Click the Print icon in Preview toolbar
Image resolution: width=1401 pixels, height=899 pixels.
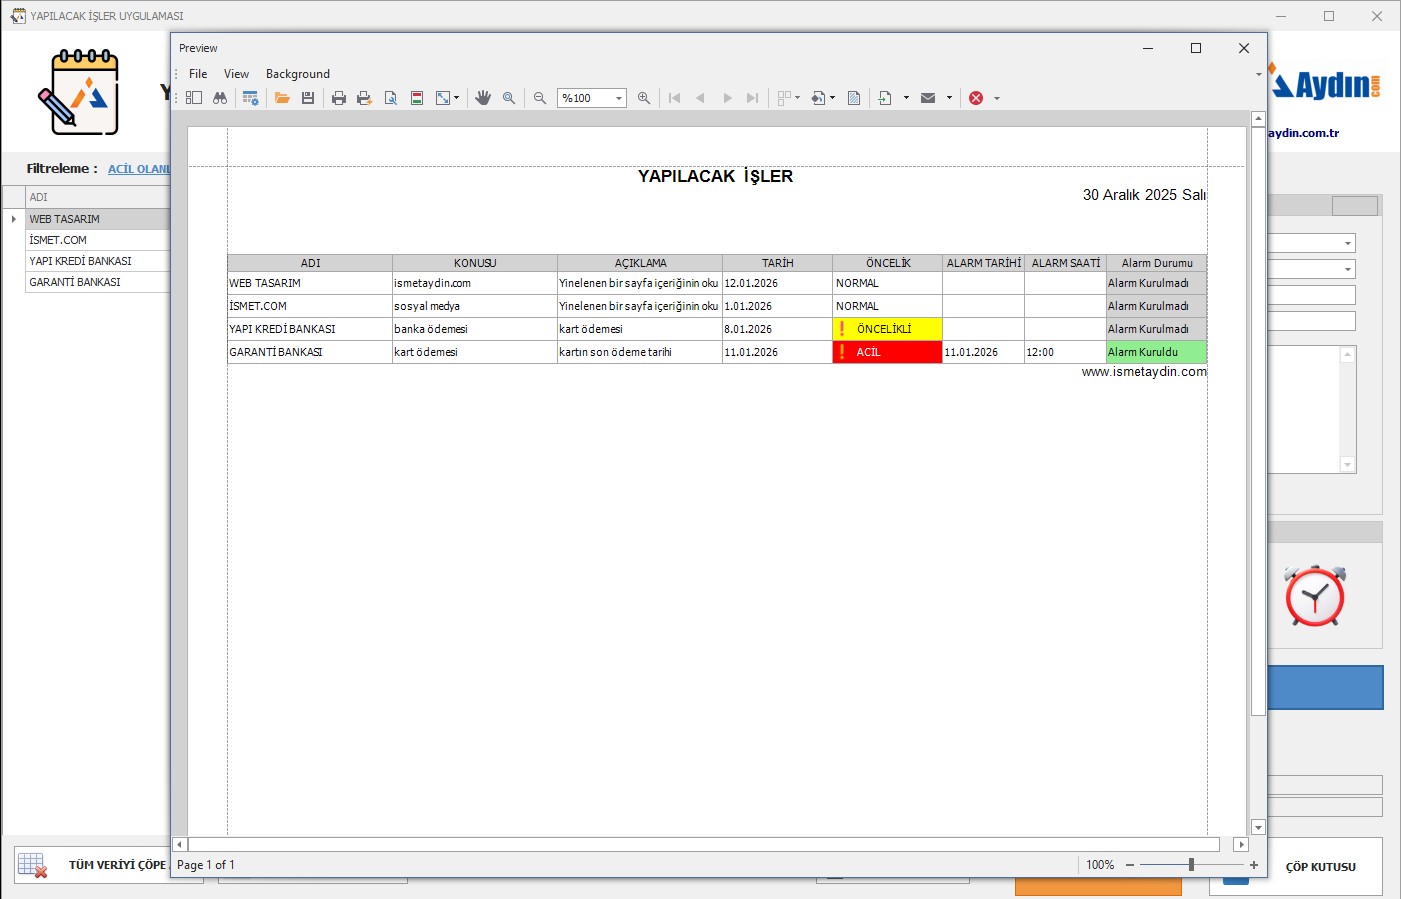[339, 98]
